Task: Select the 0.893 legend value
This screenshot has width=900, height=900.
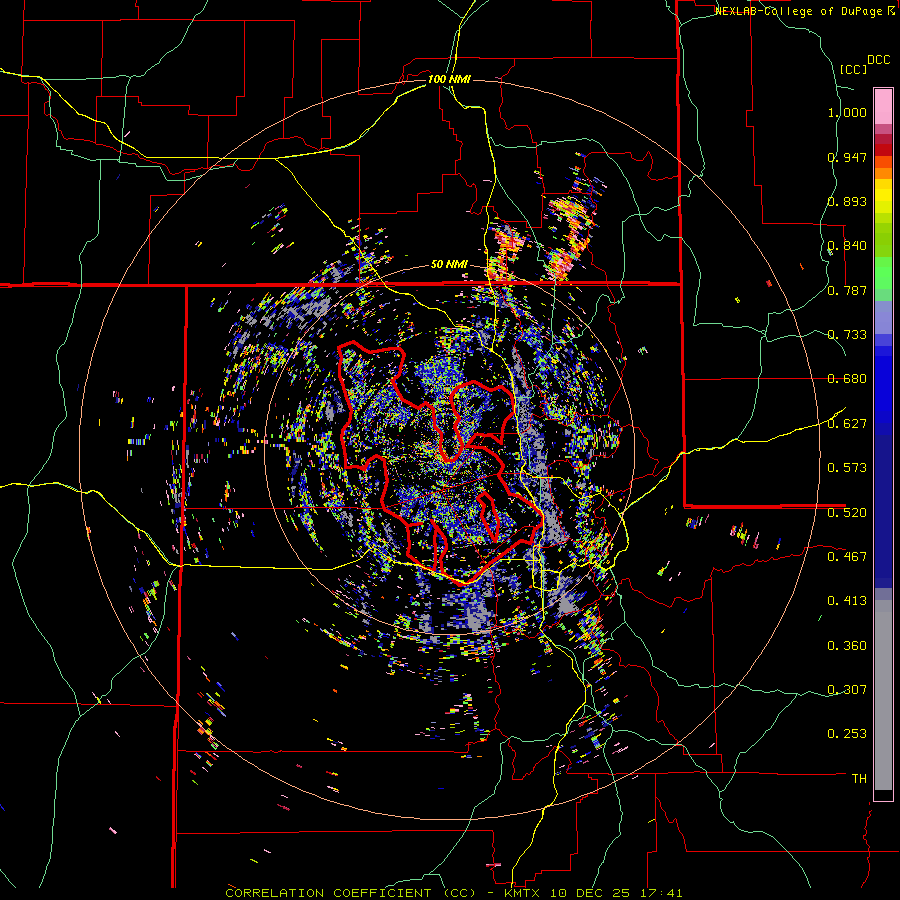Action: pyautogui.click(x=847, y=201)
